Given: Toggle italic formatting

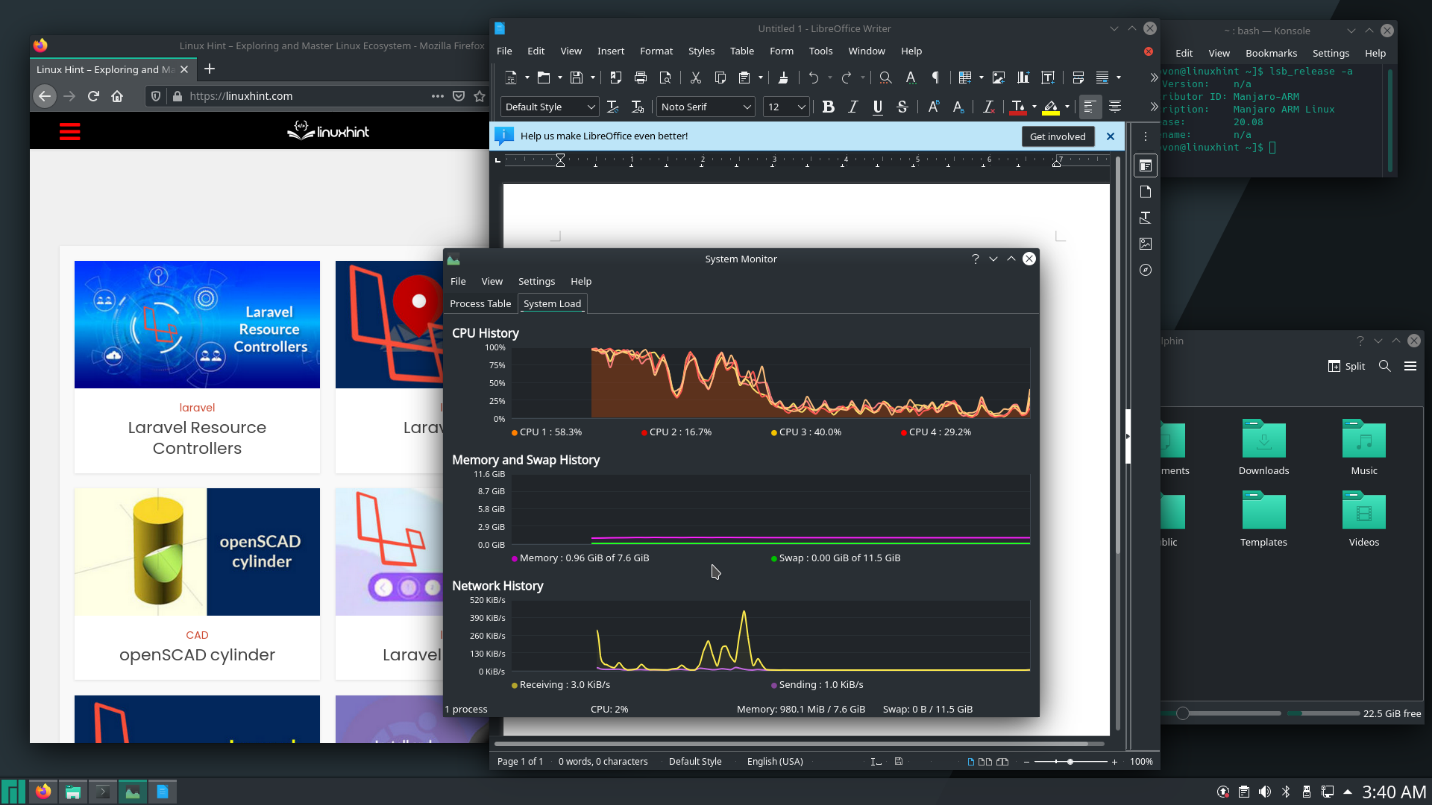Looking at the screenshot, I should click(x=853, y=107).
